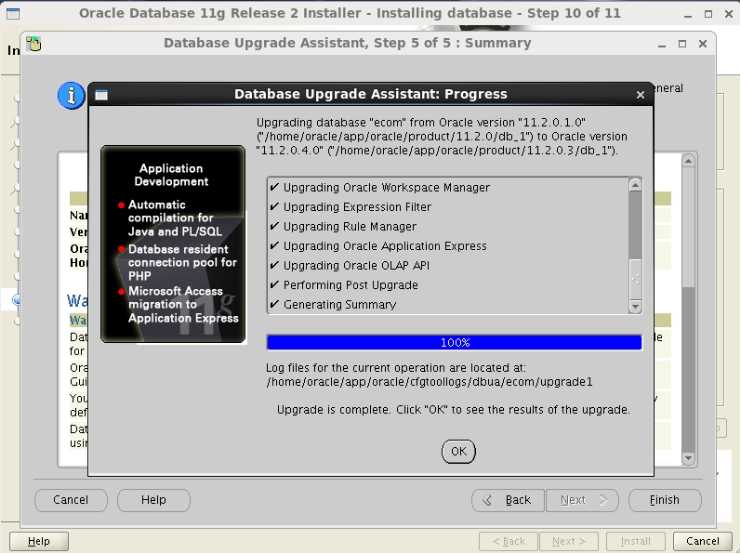Minimize the Oracle Installer window
741x554 pixels.
tap(688, 15)
